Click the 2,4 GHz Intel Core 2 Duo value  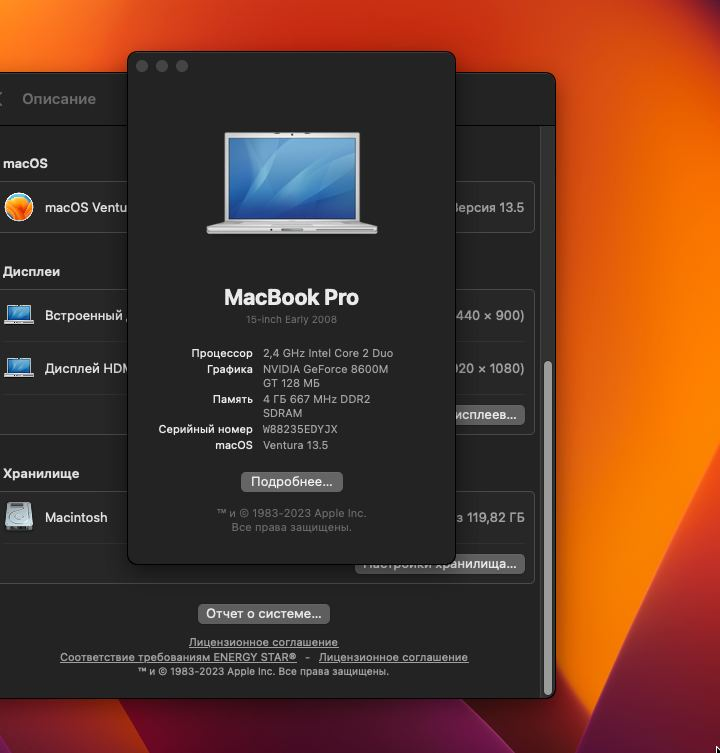point(328,353)
